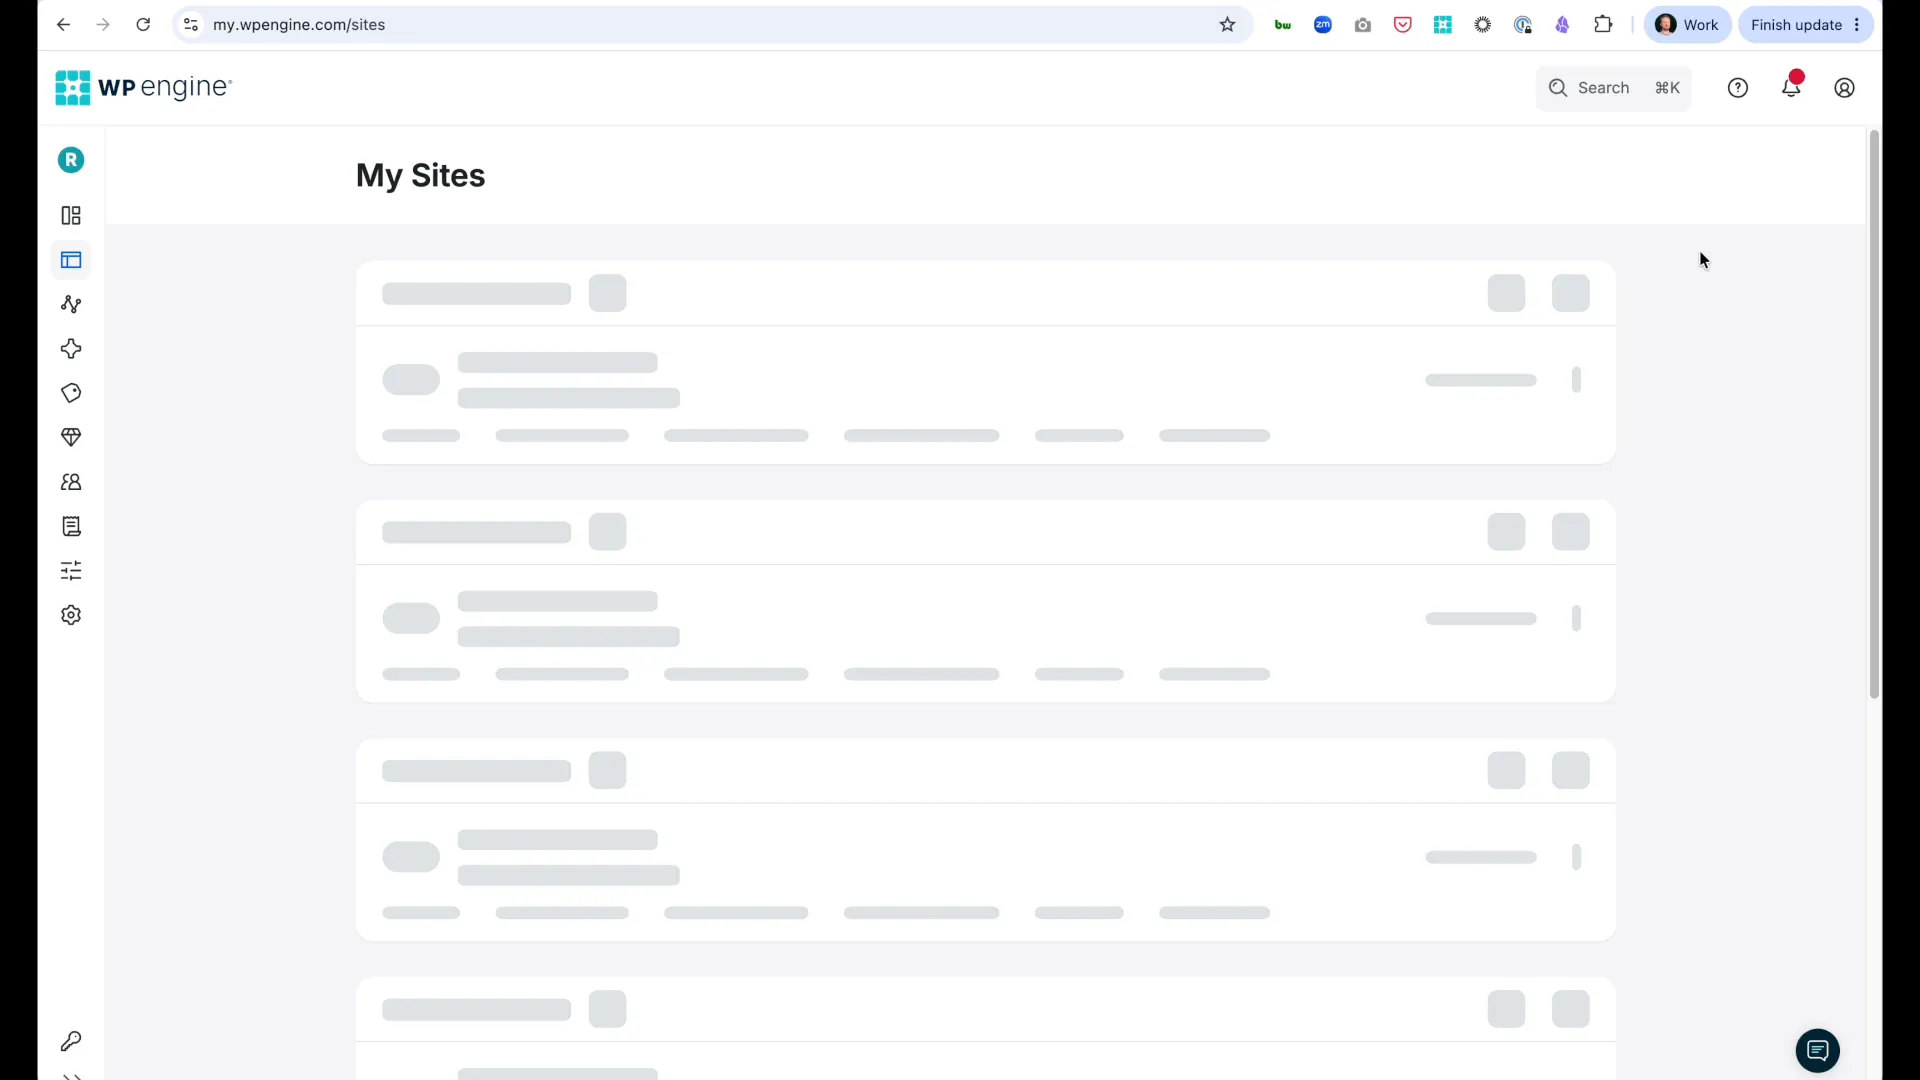Open the account switcher R avatar

pyautogui.click(x=71, y=160)
